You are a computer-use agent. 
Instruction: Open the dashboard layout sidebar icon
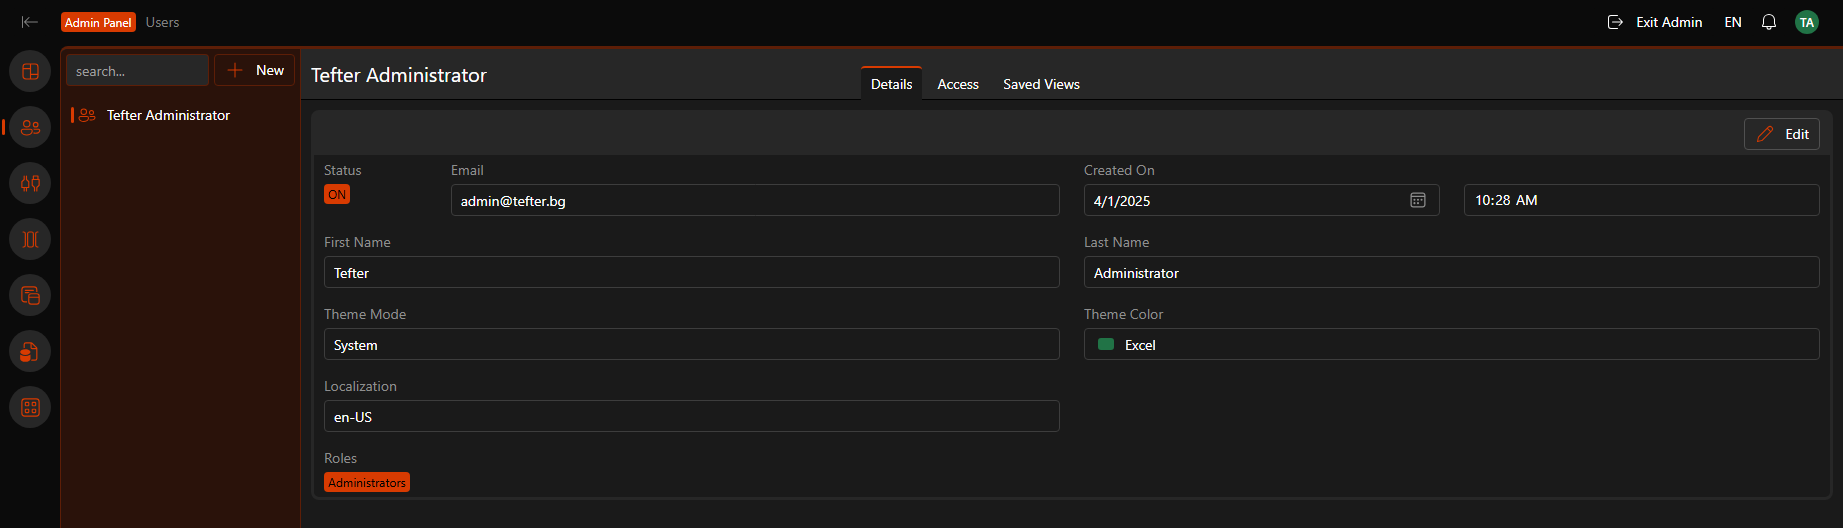tap(30, 71)
